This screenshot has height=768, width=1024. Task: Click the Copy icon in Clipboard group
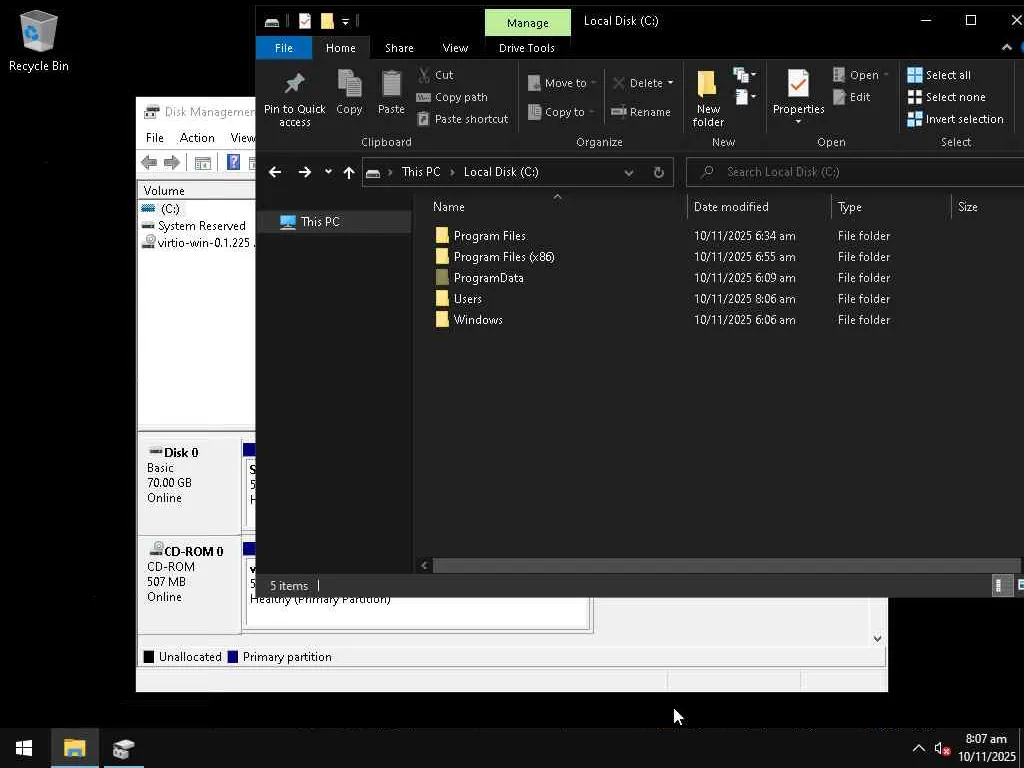coord(349,92)
